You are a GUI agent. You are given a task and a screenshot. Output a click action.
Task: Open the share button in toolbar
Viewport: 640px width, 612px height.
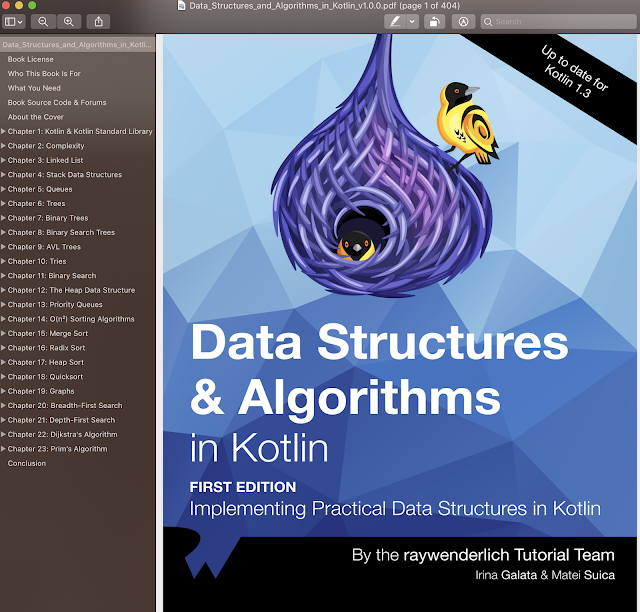(x=98, y=22)
